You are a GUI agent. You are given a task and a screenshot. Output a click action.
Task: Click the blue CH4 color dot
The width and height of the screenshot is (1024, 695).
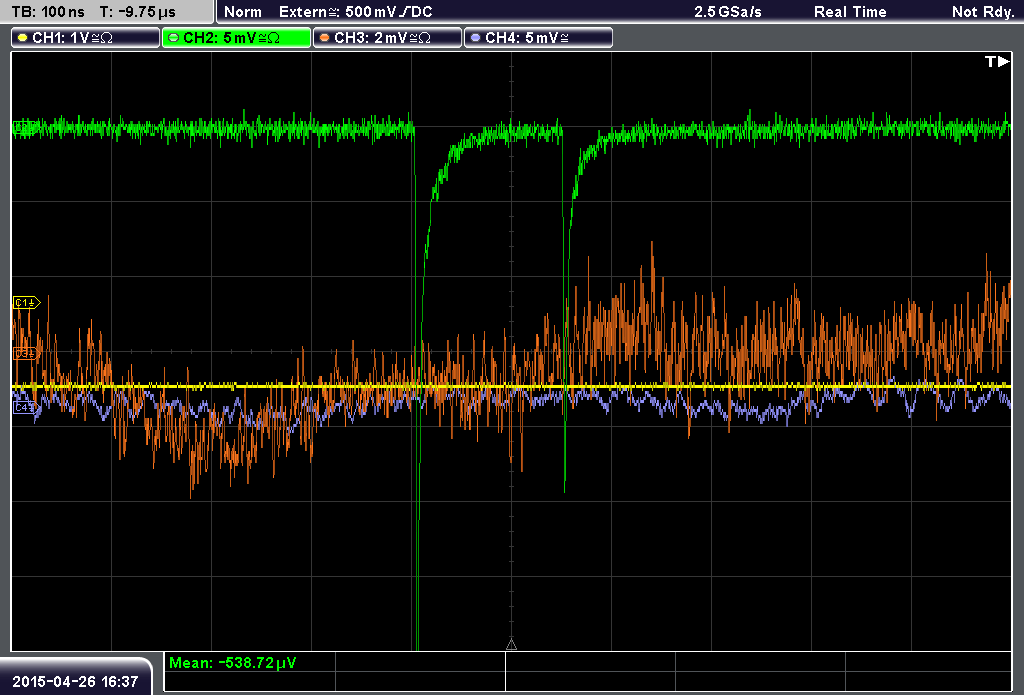click(475, 38)
